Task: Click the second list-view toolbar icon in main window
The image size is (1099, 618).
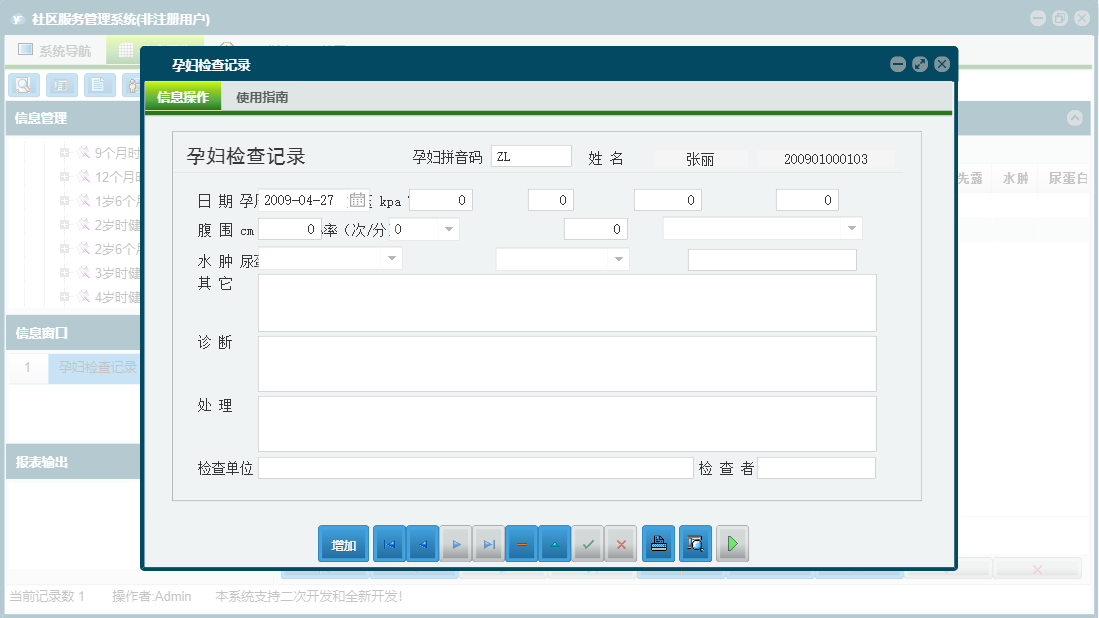Action: click(x=62, y=85)
